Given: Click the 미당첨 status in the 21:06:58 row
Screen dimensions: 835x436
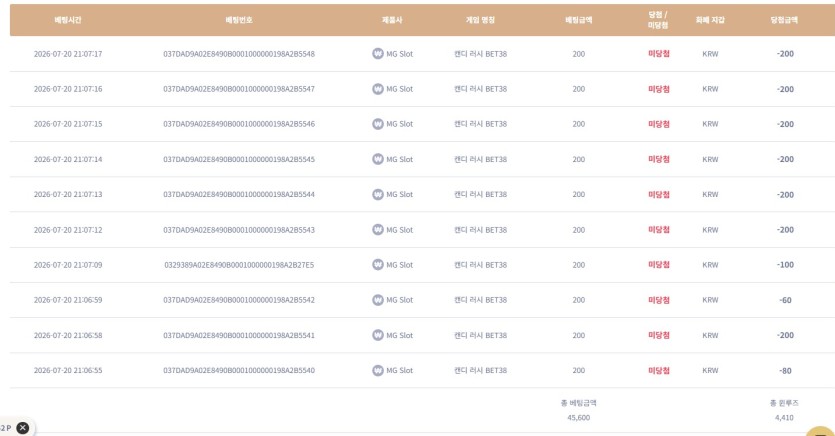Looking at the screenshot, I should coord(658,335).
